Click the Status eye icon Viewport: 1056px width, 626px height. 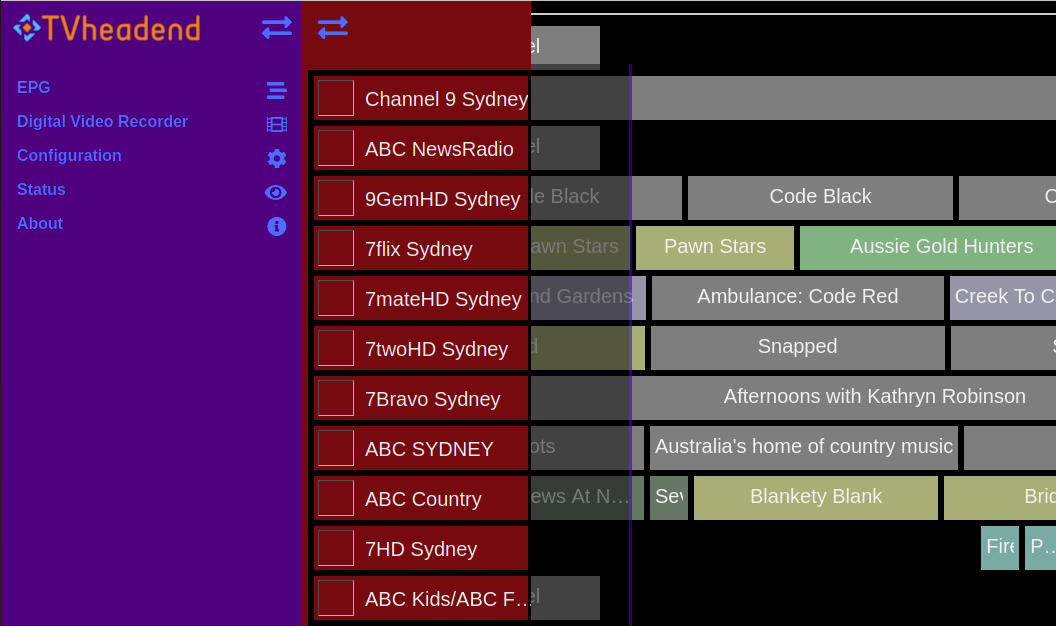[x=276, y=193]
